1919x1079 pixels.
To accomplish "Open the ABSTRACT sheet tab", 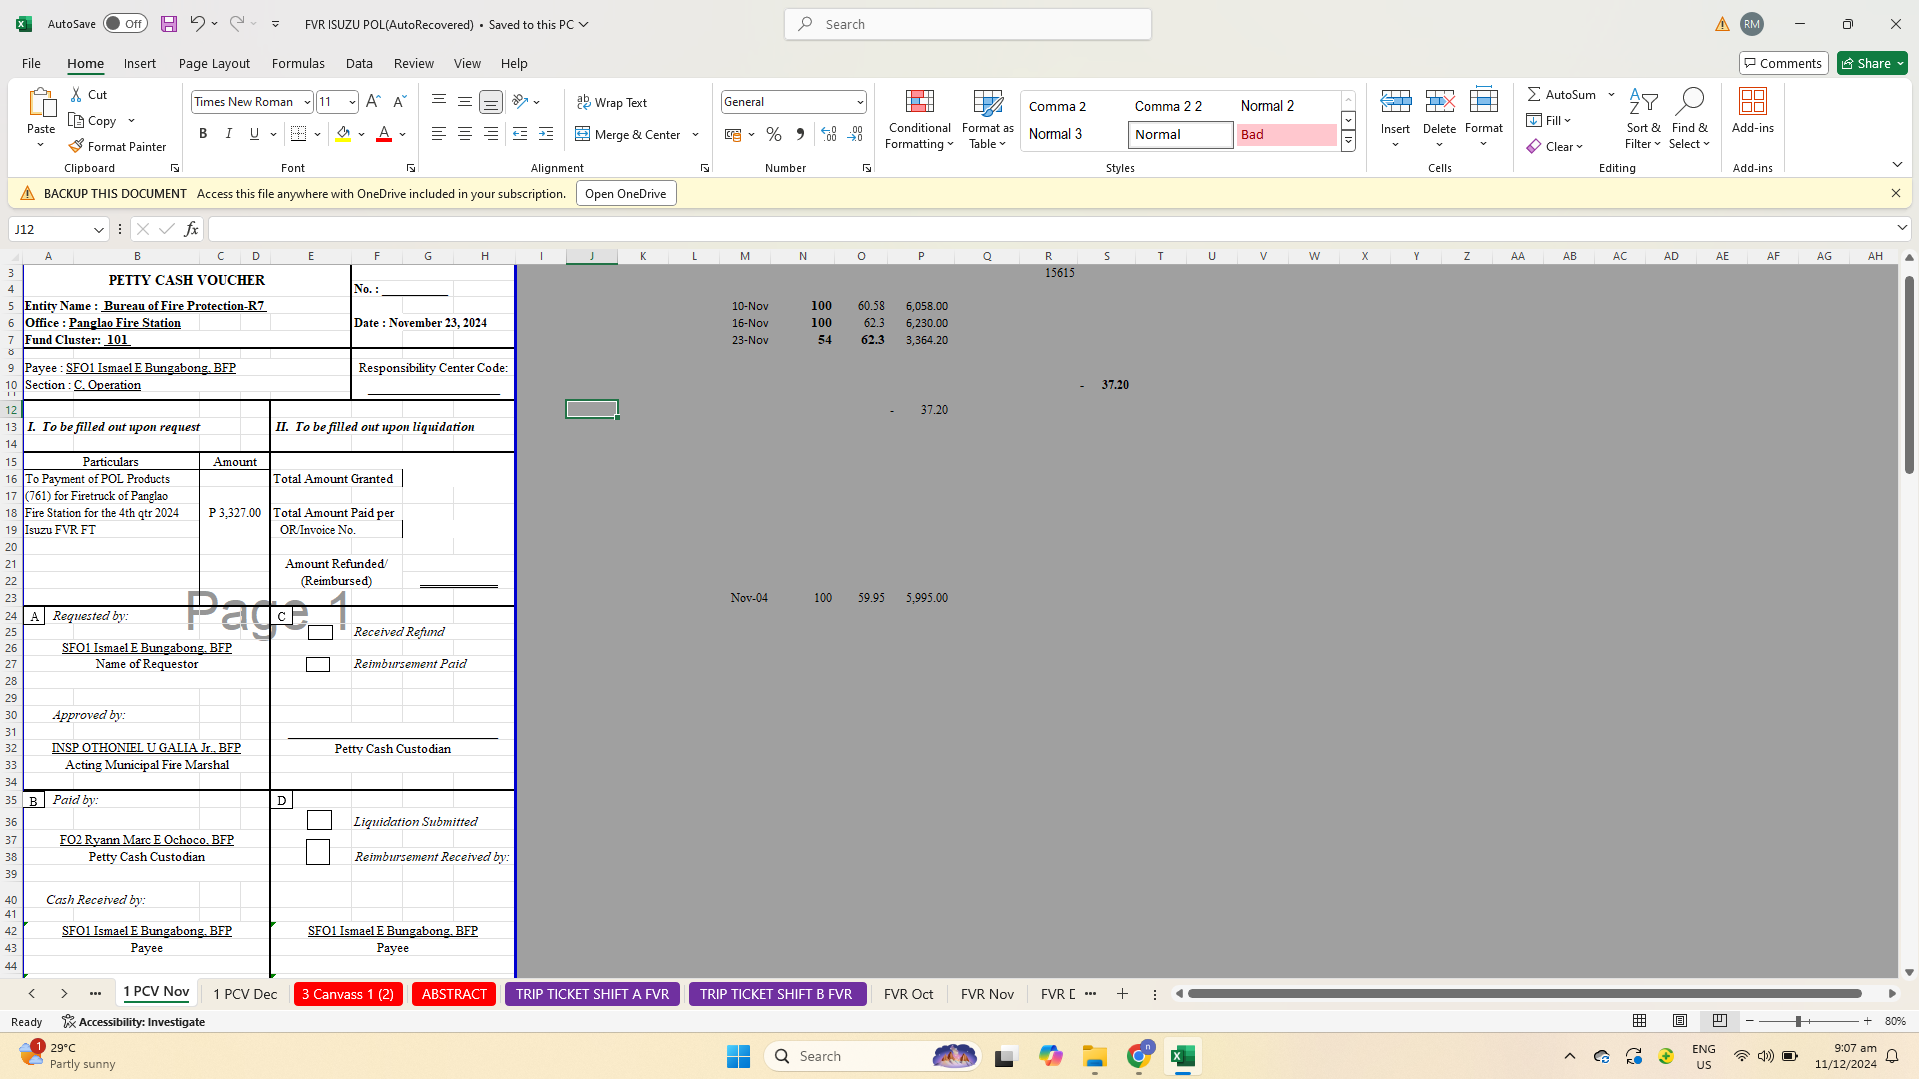I will pyautogui.click(x=454, y=994).
